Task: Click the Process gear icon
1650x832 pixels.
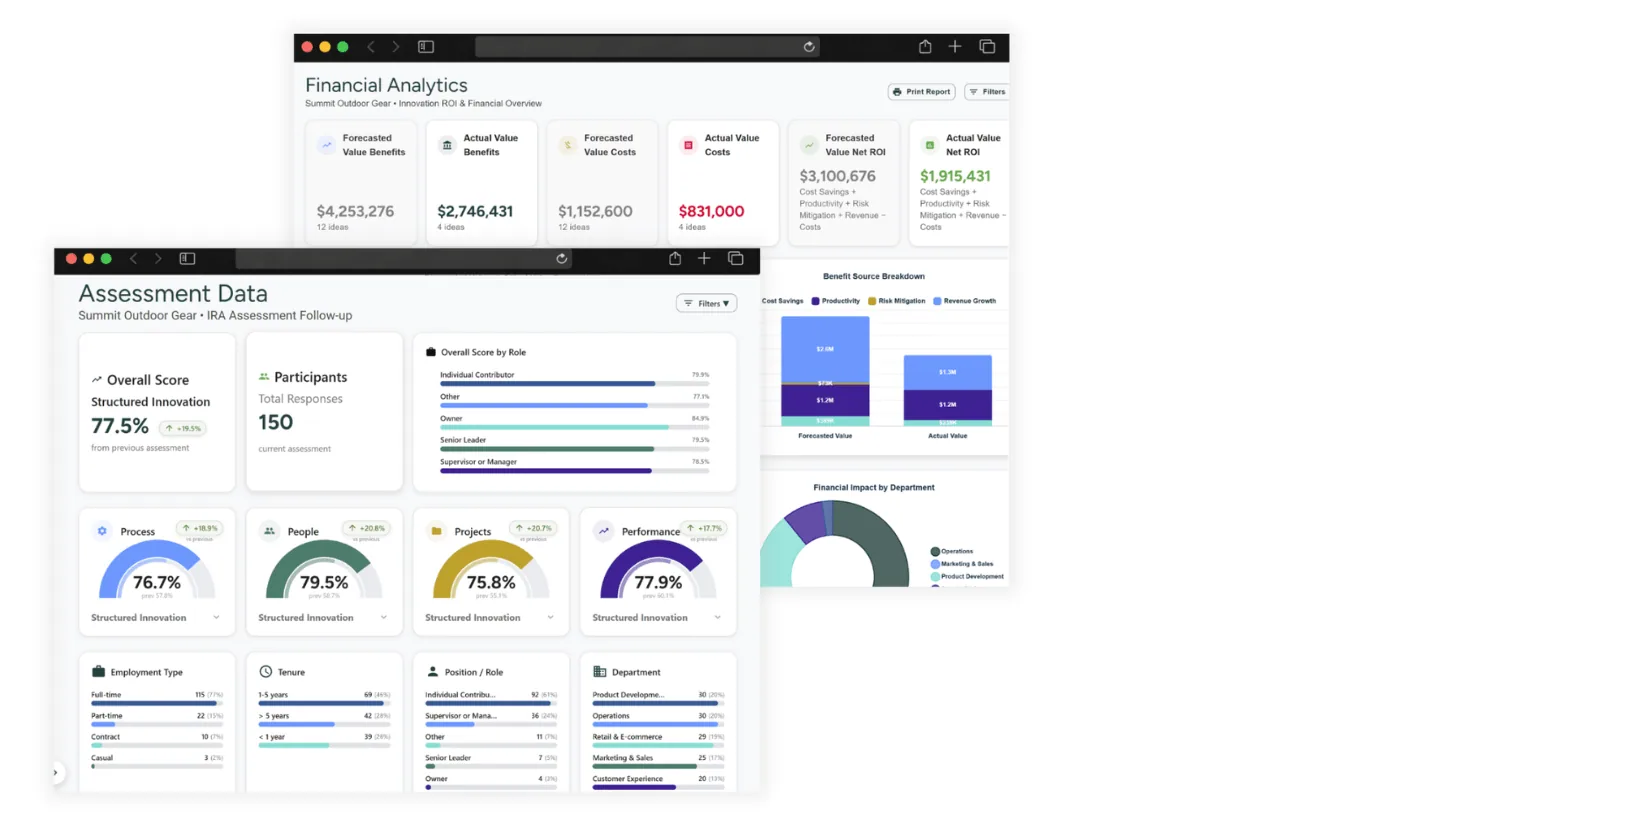Action: [102, 531]
